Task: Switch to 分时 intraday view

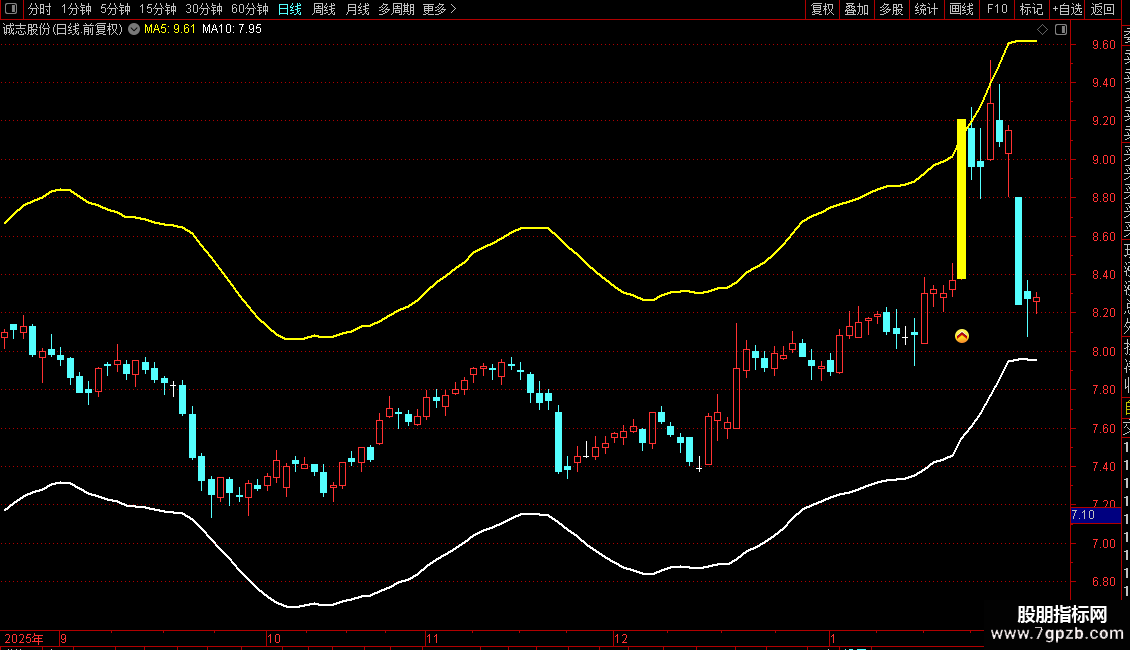Action: (x=40, y=9)
